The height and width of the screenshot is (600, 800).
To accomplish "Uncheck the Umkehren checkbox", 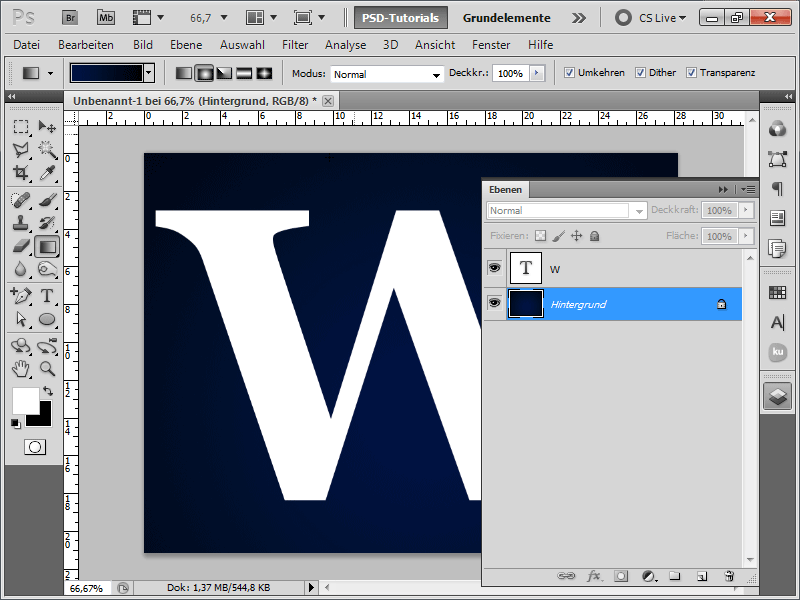I will pyautogui.click(x=569, y=73).
